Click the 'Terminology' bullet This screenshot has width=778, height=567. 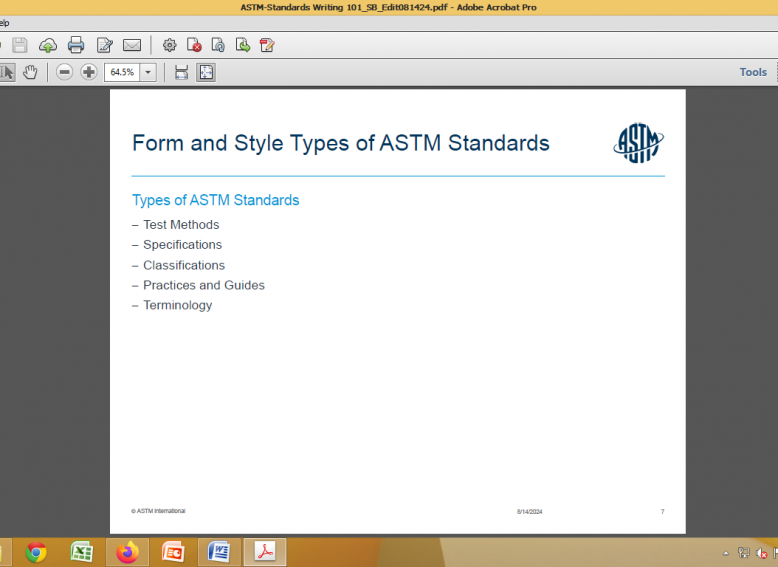(178, 306)
